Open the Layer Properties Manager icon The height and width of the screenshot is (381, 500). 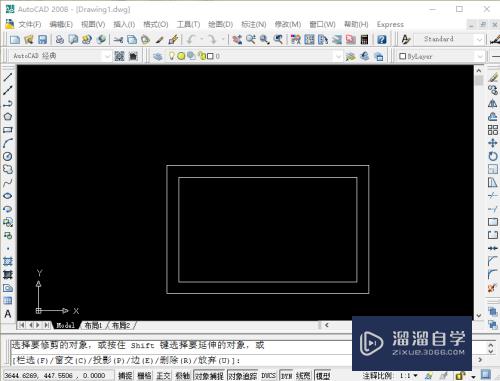coord(158,56)
